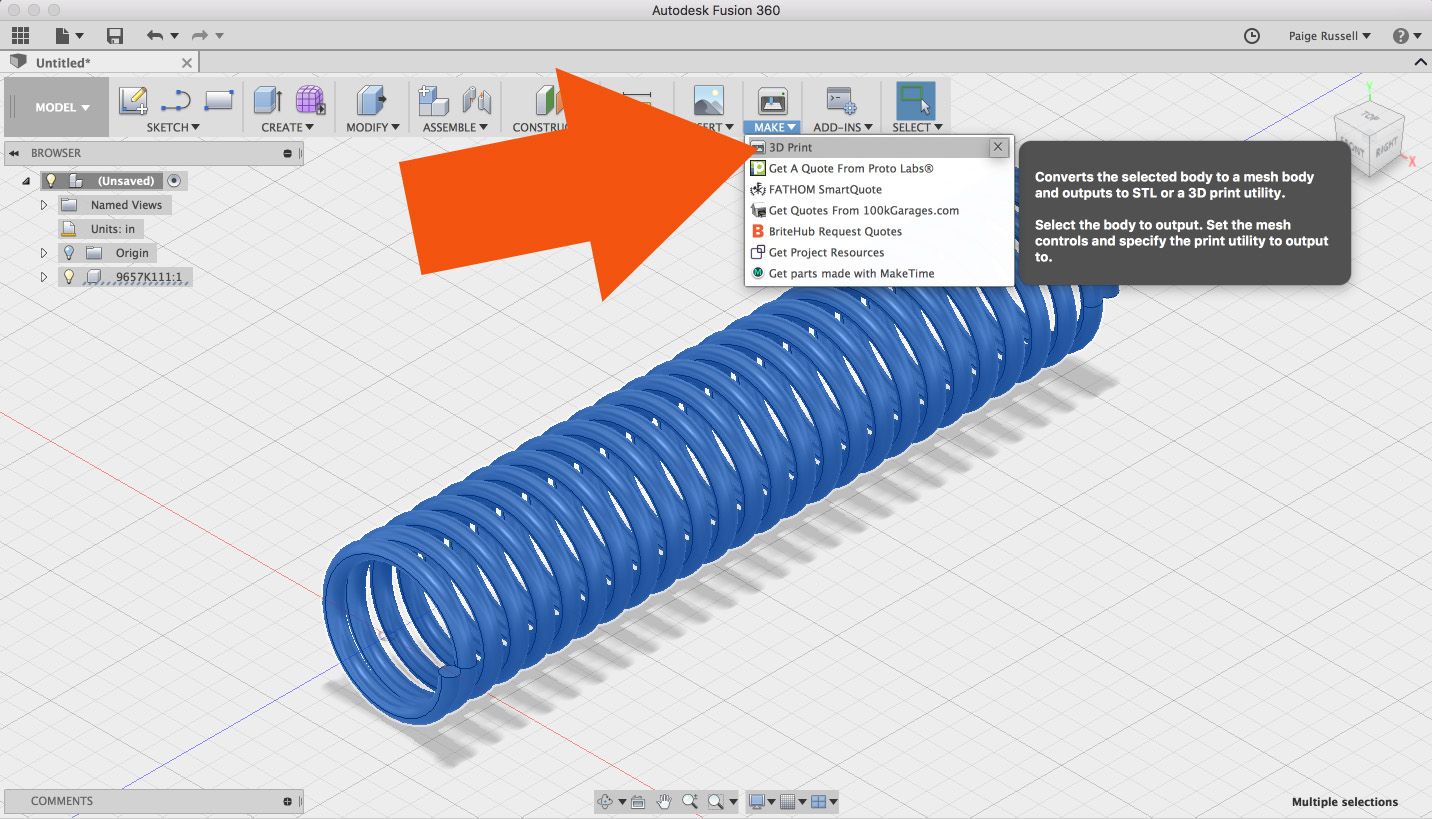This screenshot has height=819, width=1433.
Task: Open the undo history dropdown arrow
Action: (174, 36)
